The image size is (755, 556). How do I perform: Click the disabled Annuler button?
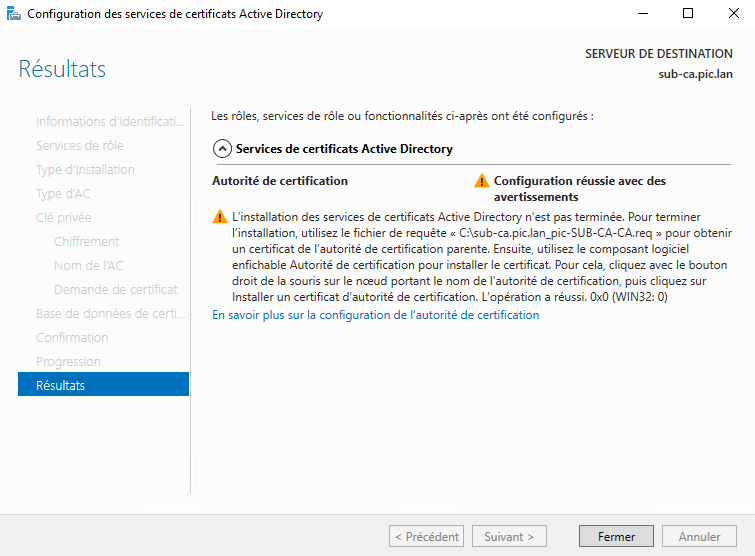pyautogui.click(x=699, y=536)
